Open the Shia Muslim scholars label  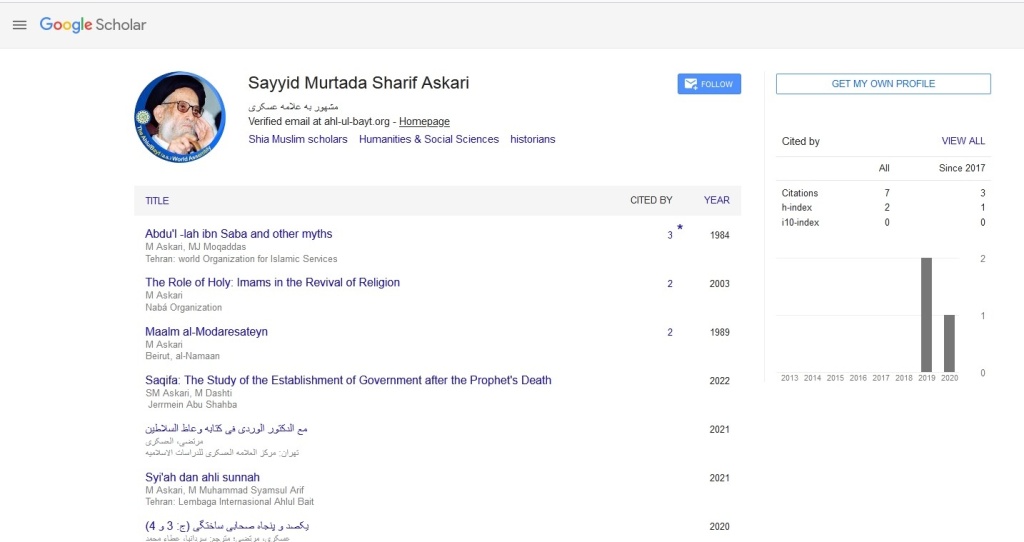pyautogui.click(x=298, y=139)
